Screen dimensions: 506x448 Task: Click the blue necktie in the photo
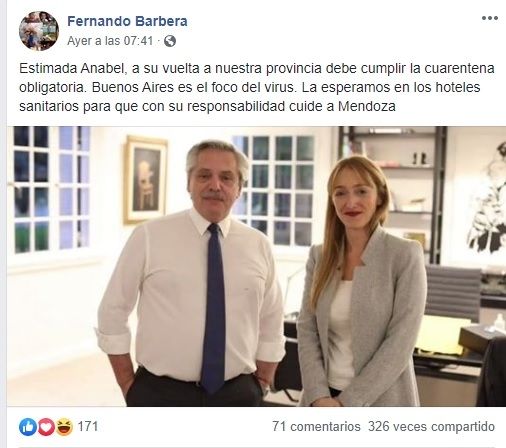pos(213,308)
